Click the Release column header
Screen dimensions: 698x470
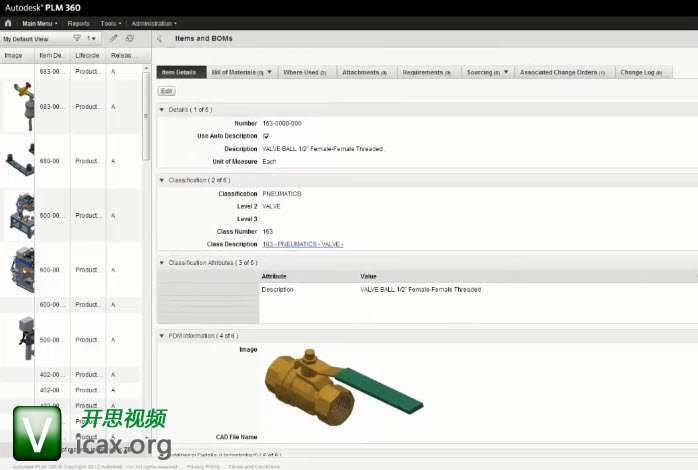pos(124,55)
